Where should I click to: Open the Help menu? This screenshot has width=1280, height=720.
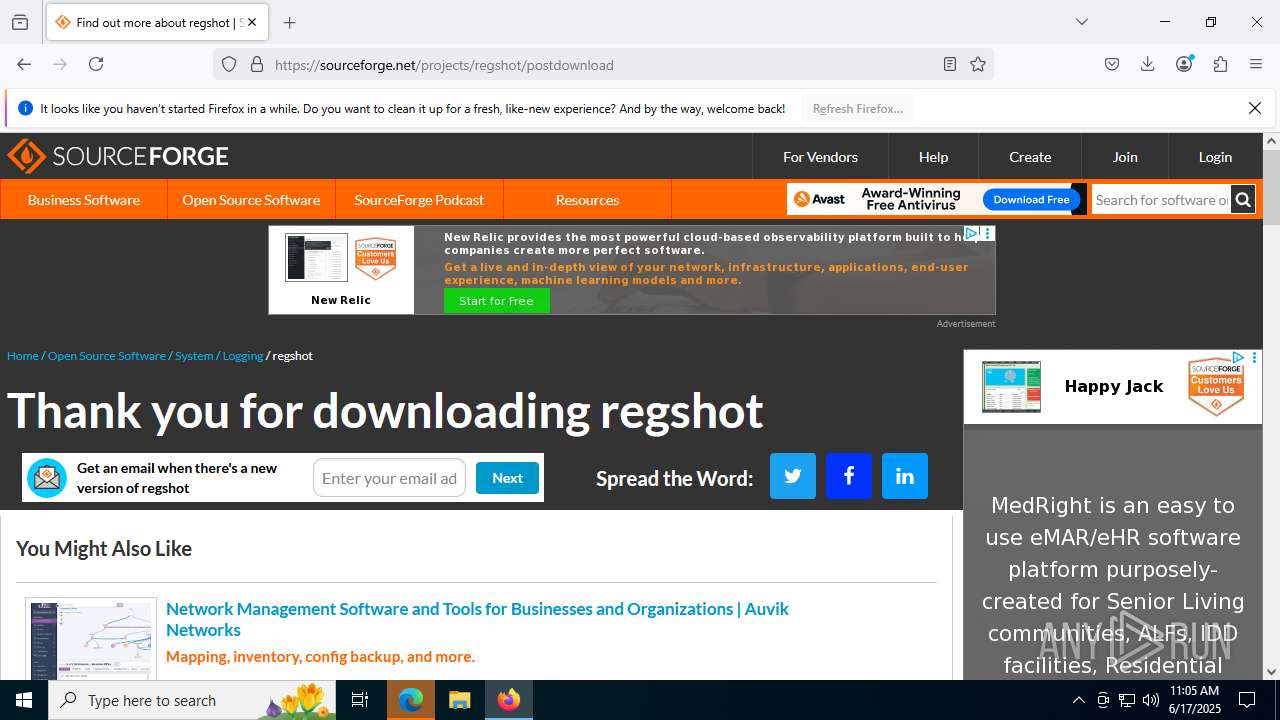click(933, 157)
